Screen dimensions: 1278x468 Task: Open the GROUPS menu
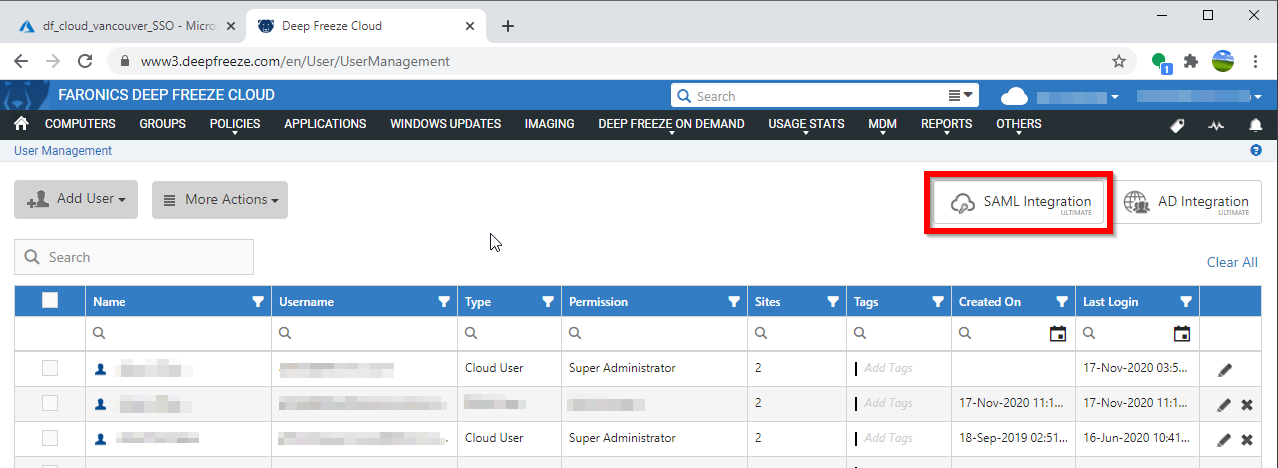(x=163, y=125)
